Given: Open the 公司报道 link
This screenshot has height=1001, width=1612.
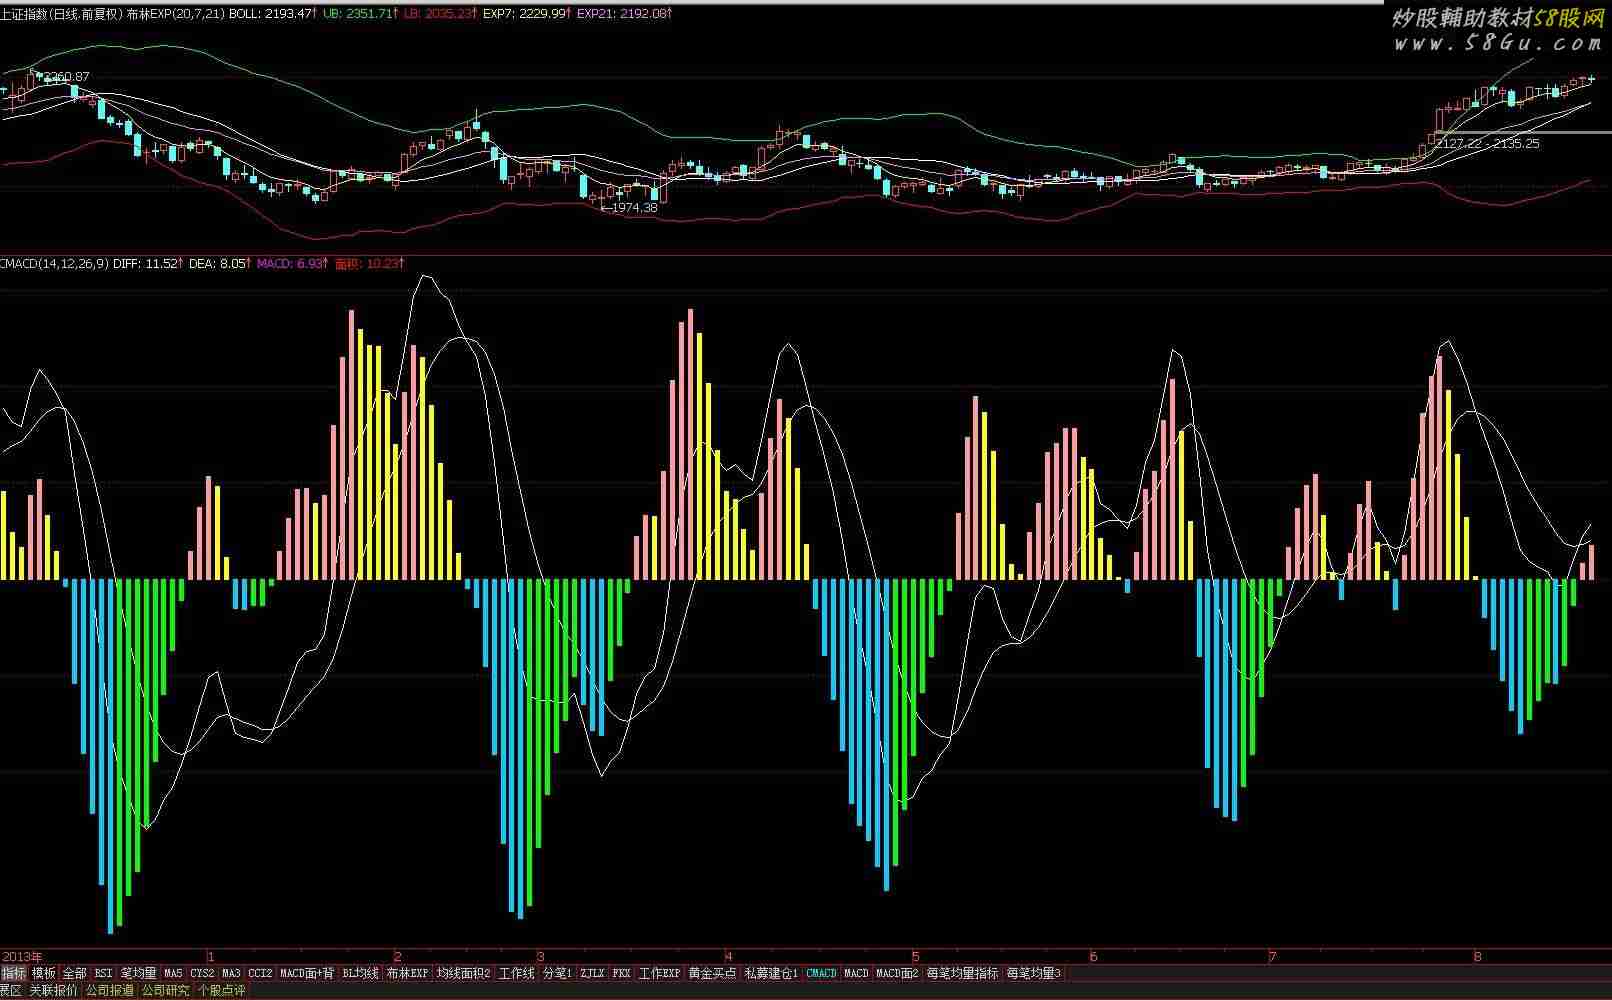Looking at the screenshot, I should point(110,991).
